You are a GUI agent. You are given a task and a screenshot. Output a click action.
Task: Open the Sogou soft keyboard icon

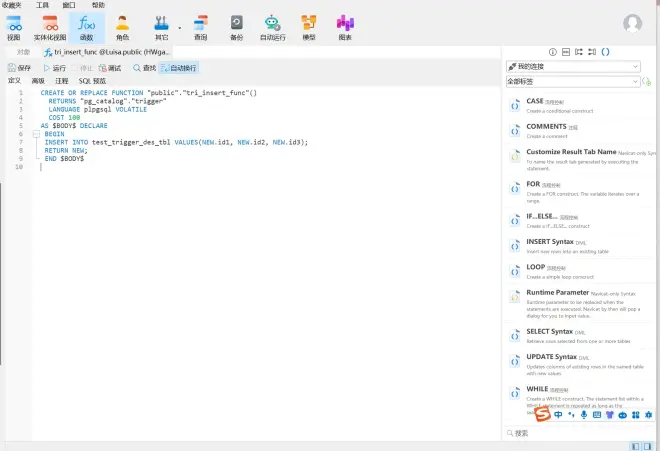(597, 415)
